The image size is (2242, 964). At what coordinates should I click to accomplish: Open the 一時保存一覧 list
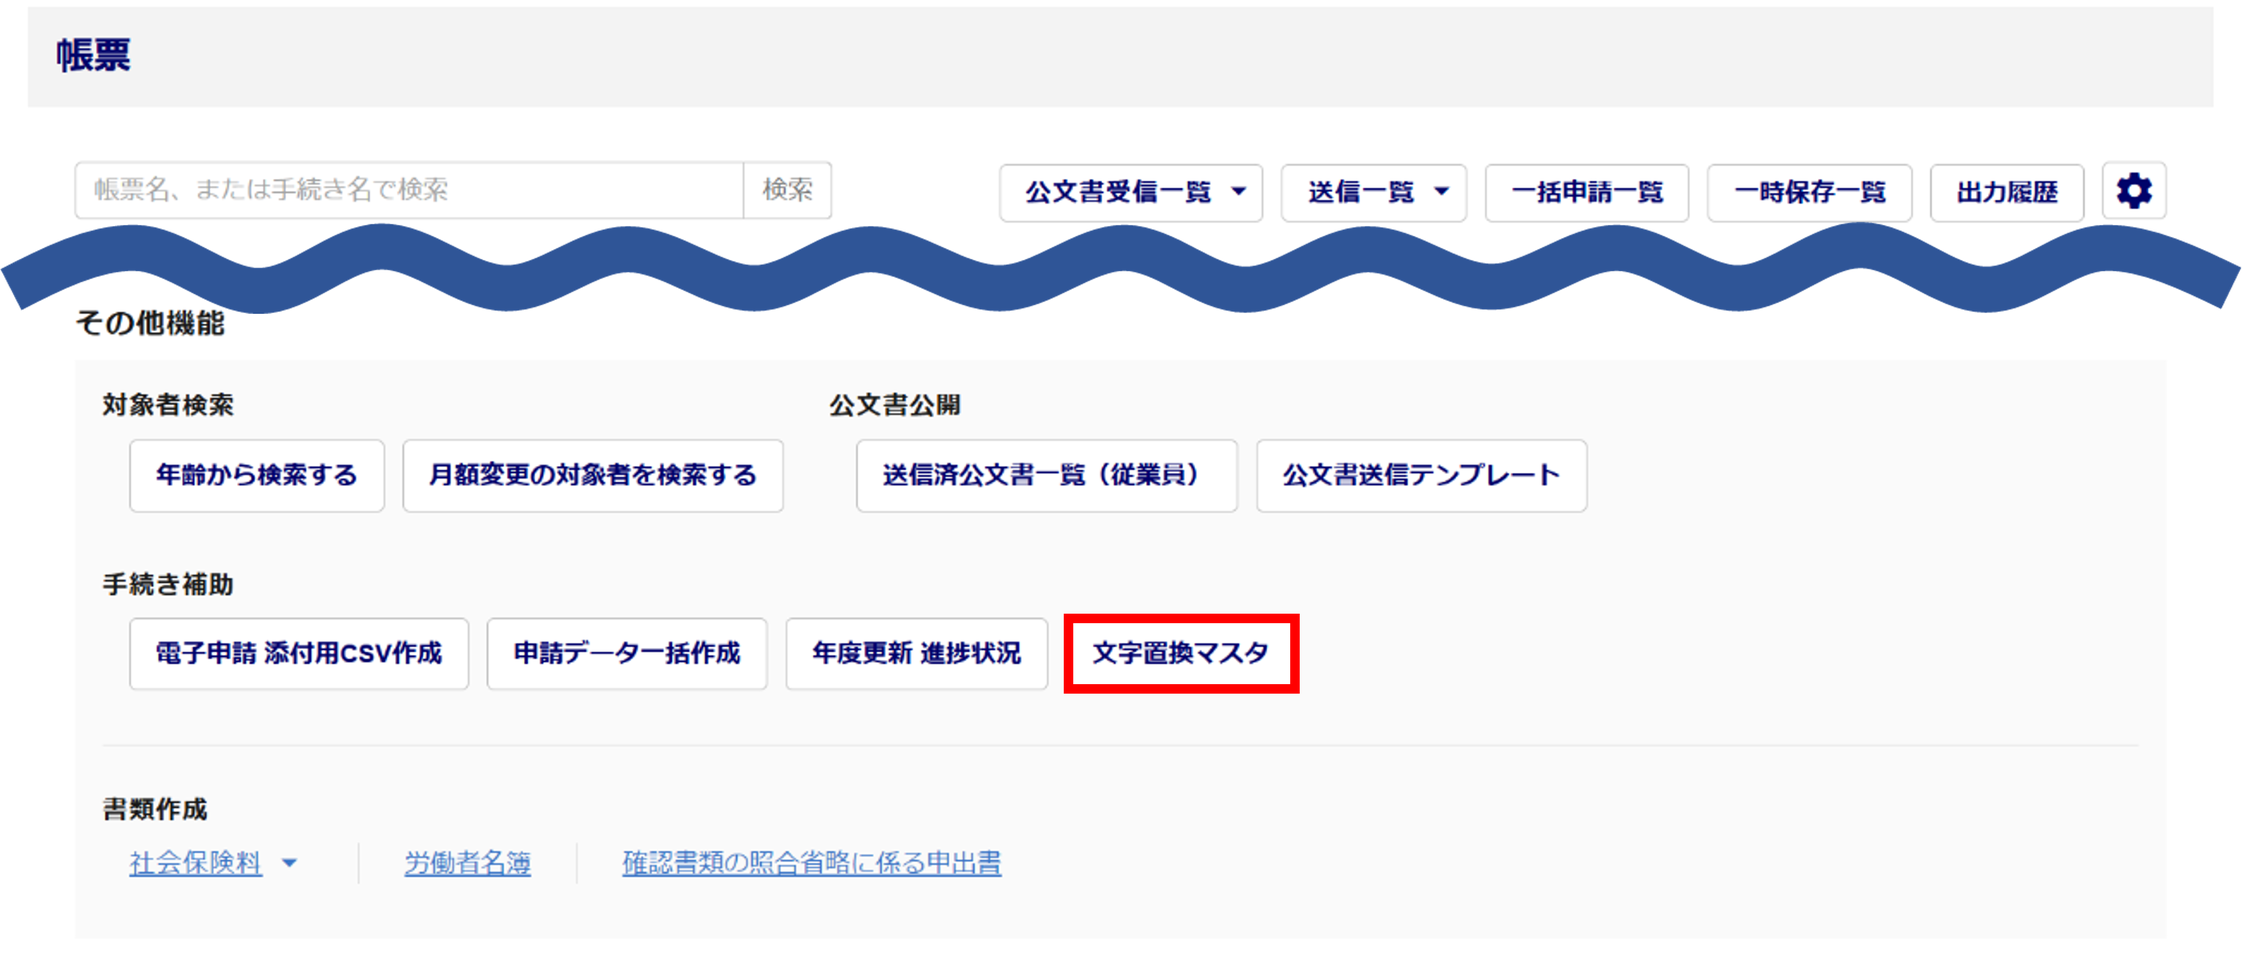tap(1809, 192)
